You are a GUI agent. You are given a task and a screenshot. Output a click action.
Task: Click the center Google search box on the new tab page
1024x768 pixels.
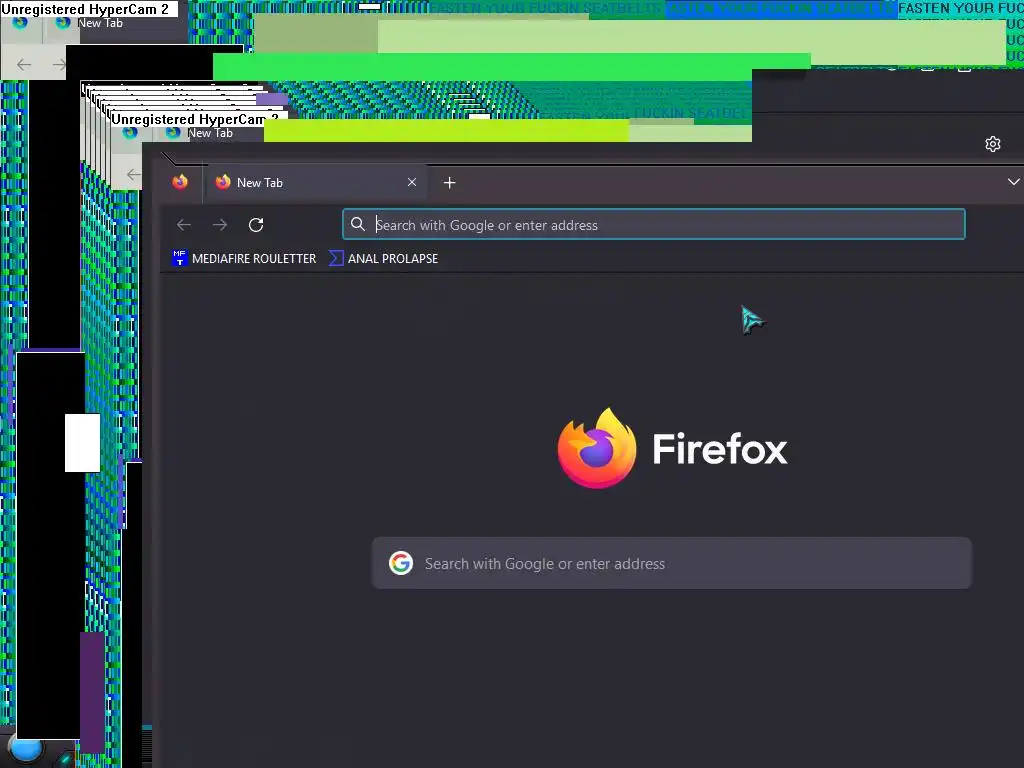click(x=672, y=564)
